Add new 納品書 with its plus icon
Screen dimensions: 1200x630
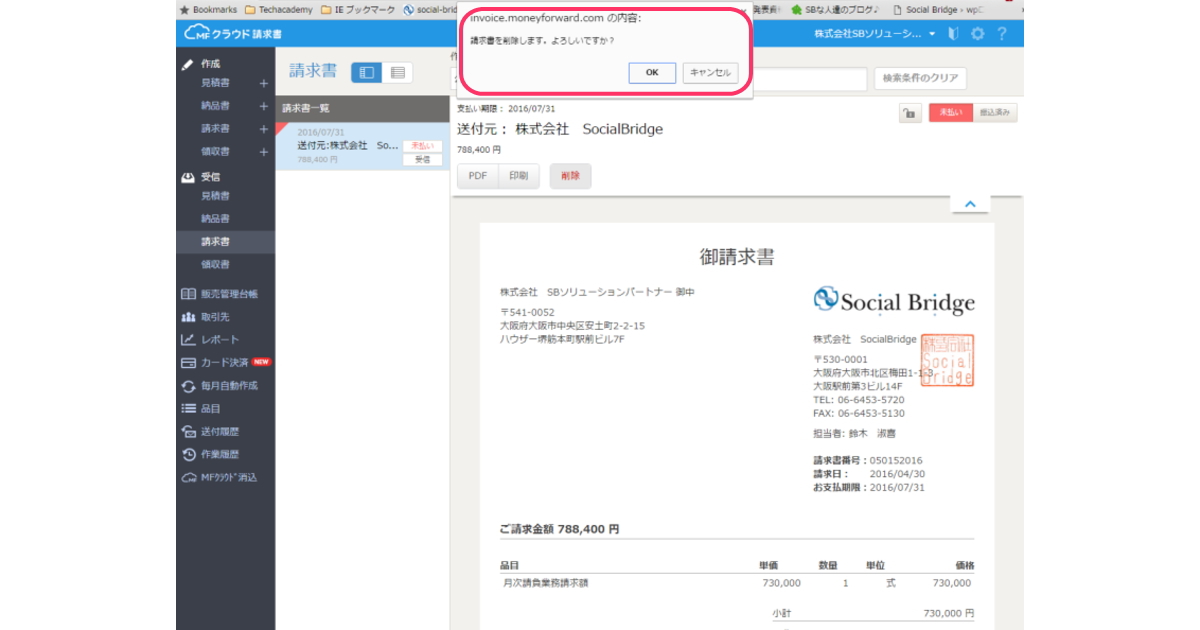click(264, 106)
